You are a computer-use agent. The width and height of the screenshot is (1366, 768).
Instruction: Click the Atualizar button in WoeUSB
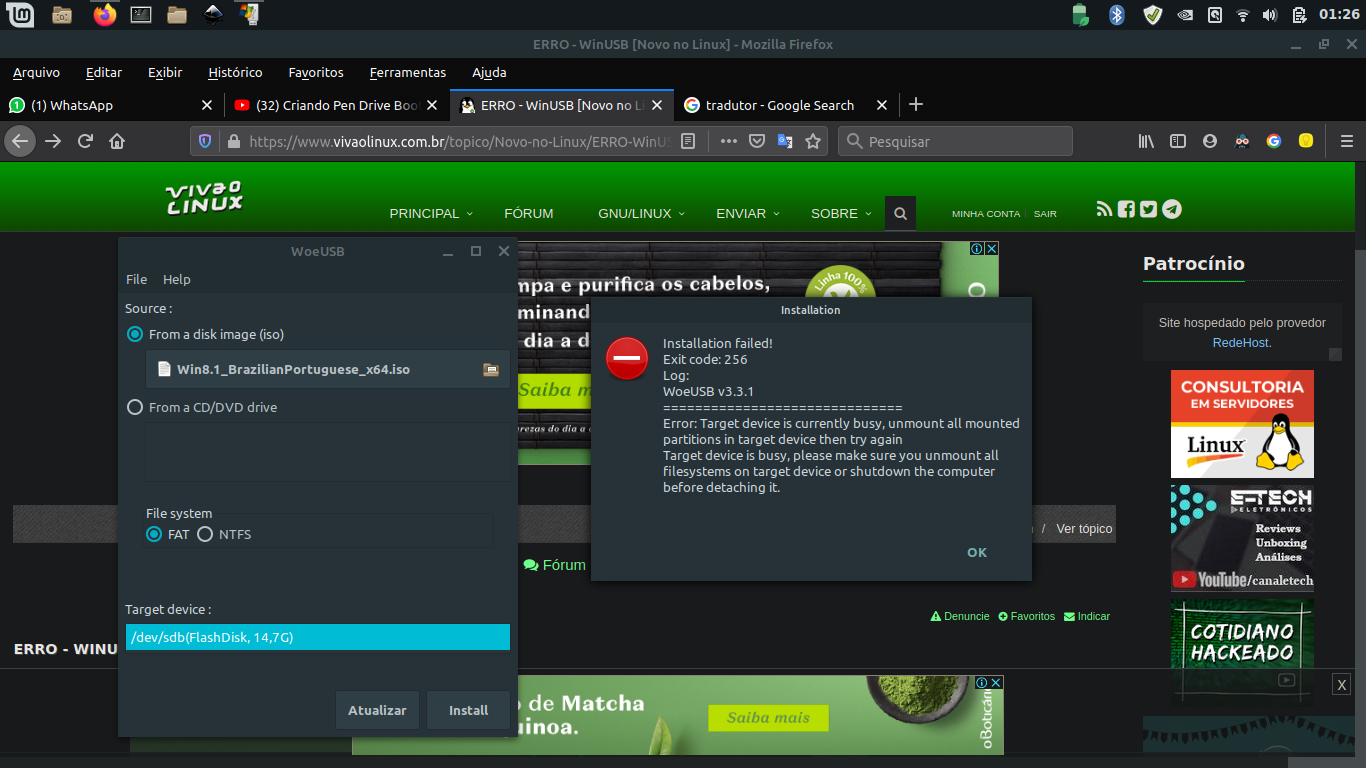pos(377,710)
